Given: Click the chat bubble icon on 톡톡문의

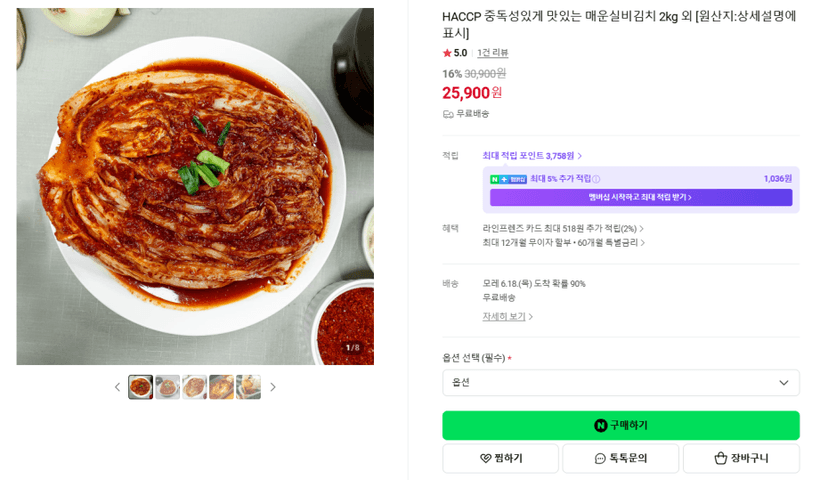Looking at the screenshot, I should coord(600,458).
